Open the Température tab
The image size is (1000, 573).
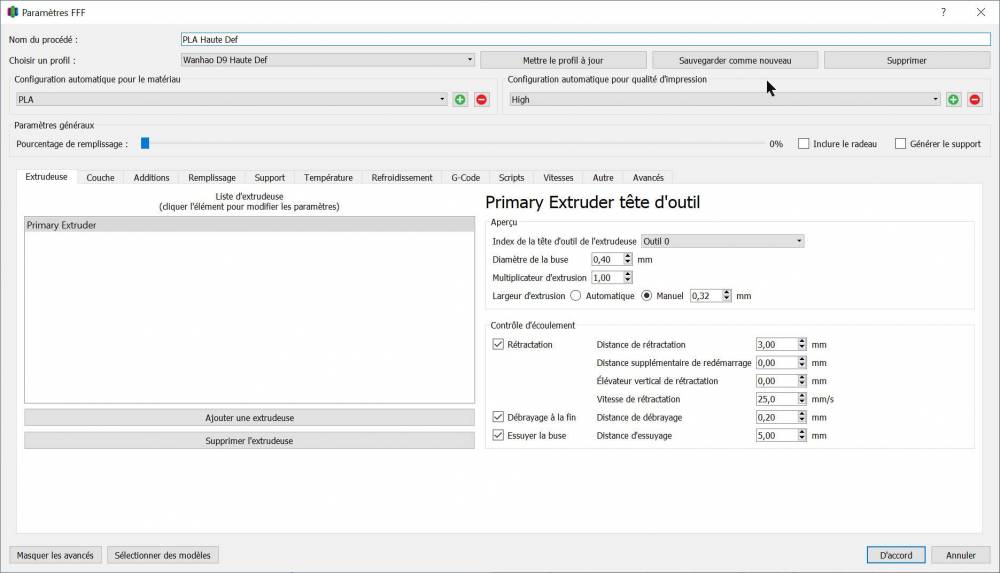coord(328,177)
